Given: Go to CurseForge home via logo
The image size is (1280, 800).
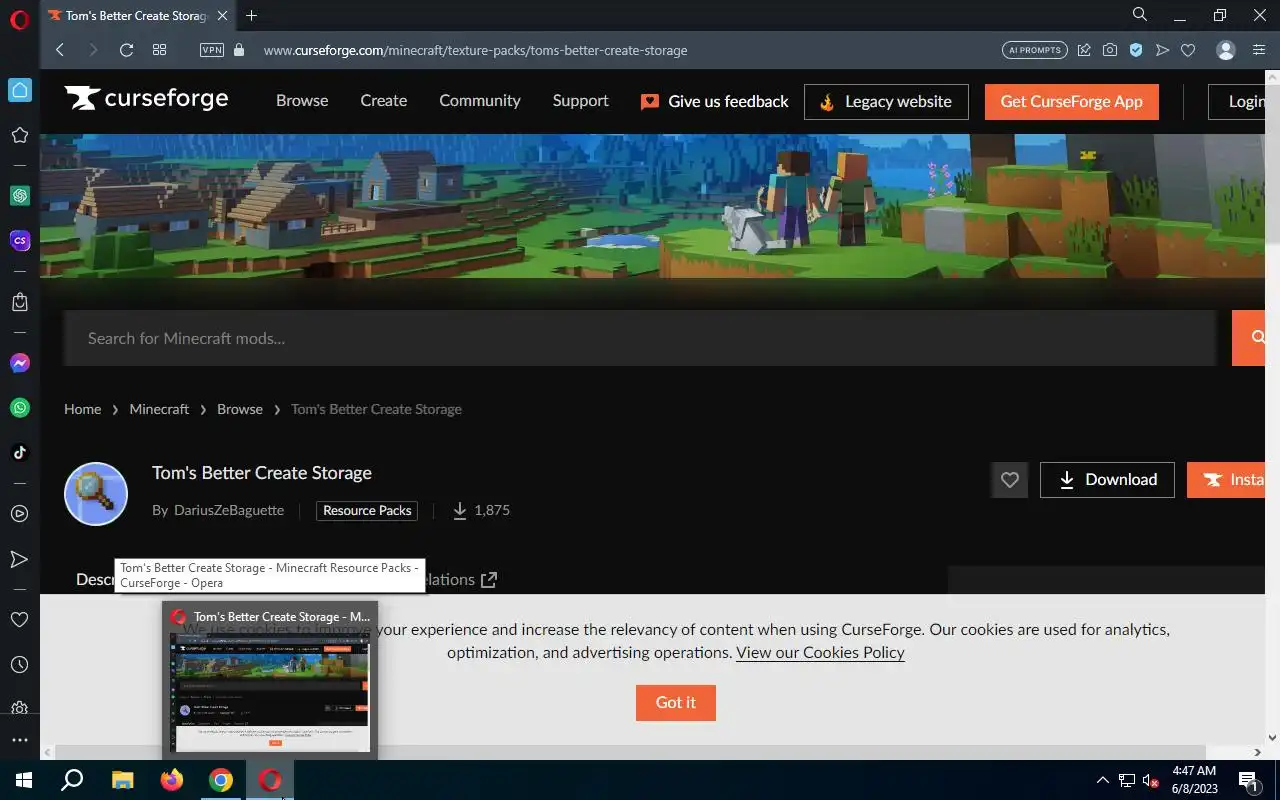Looking at the screenshot, I should click(x=147, y=99).
